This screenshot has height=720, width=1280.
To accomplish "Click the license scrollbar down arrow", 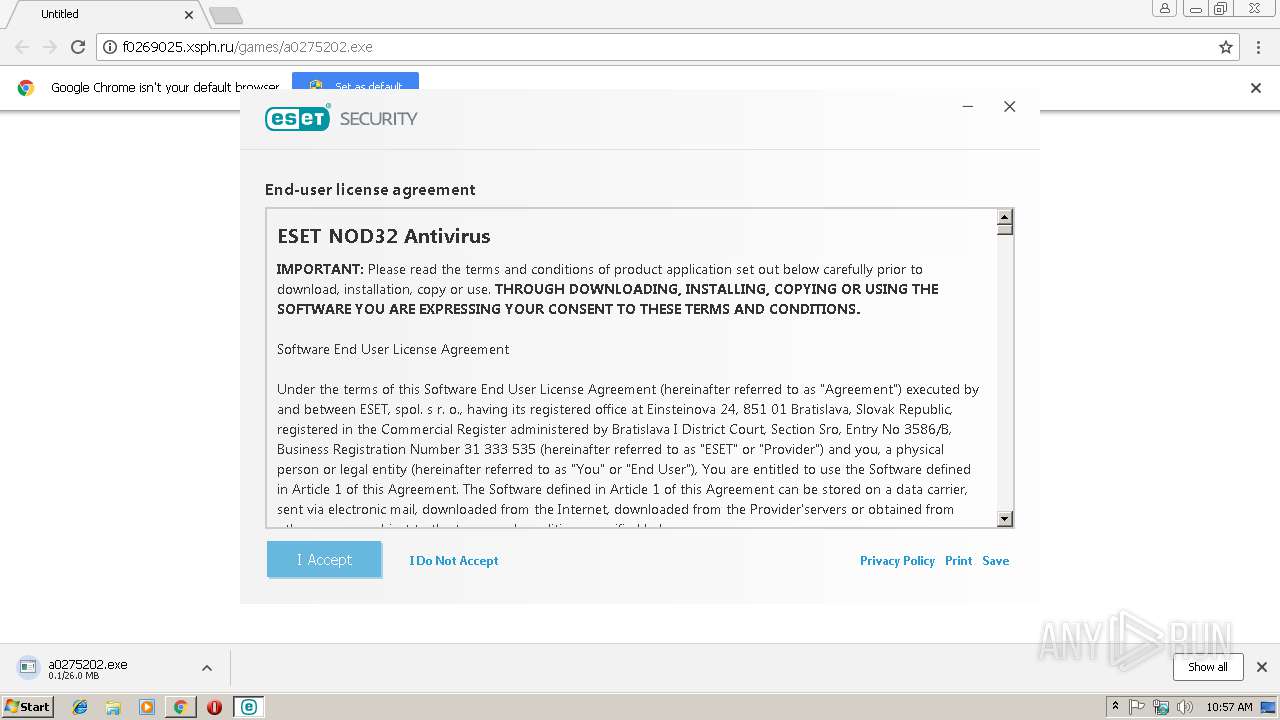I will coord(1005,519).
